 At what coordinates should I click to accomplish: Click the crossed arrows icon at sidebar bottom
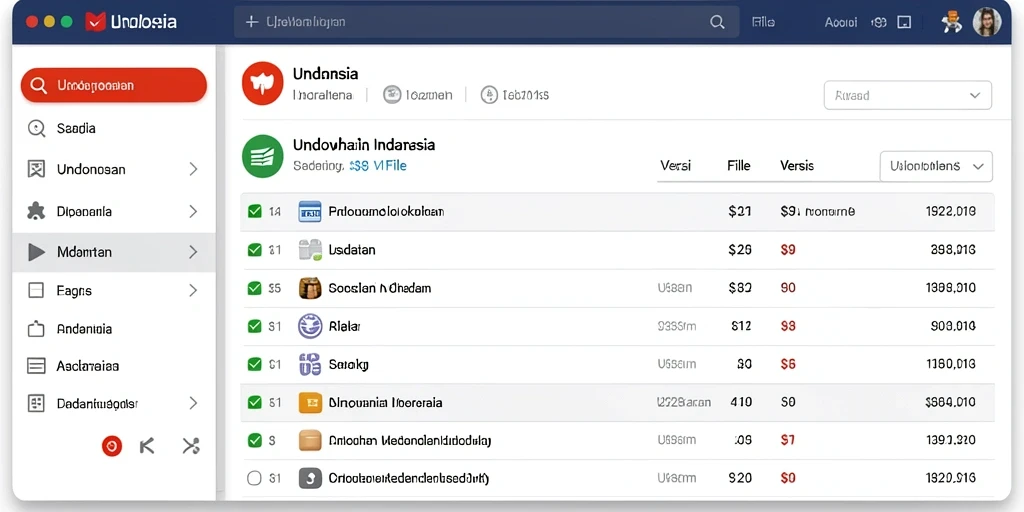(190, 446)
